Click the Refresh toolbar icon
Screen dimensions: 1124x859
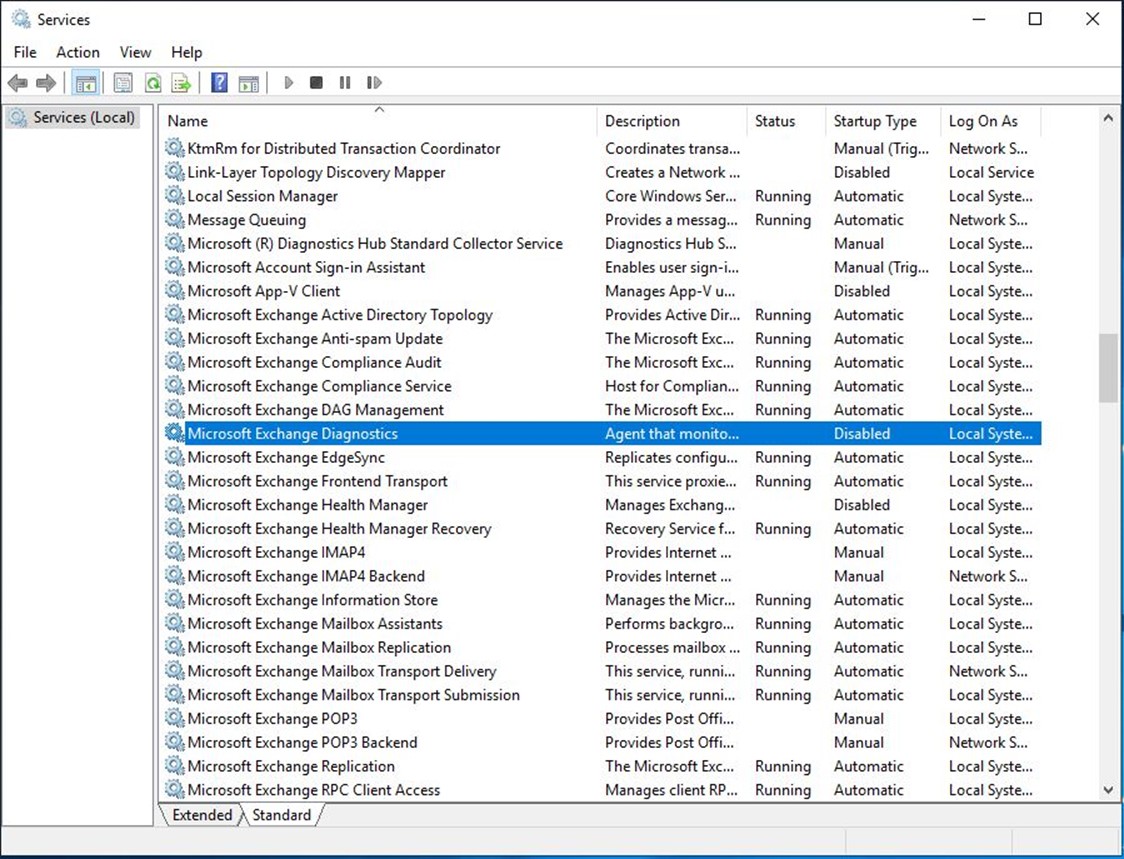tap(153, 83)
